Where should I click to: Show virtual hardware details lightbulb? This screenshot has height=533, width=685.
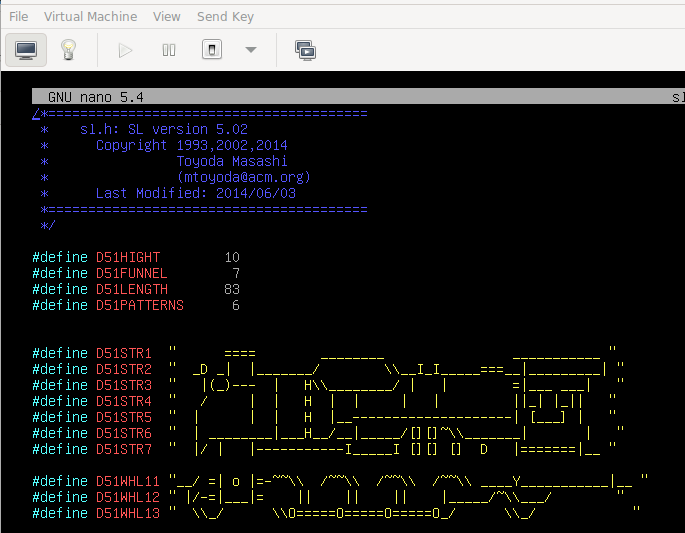point(69,50)
